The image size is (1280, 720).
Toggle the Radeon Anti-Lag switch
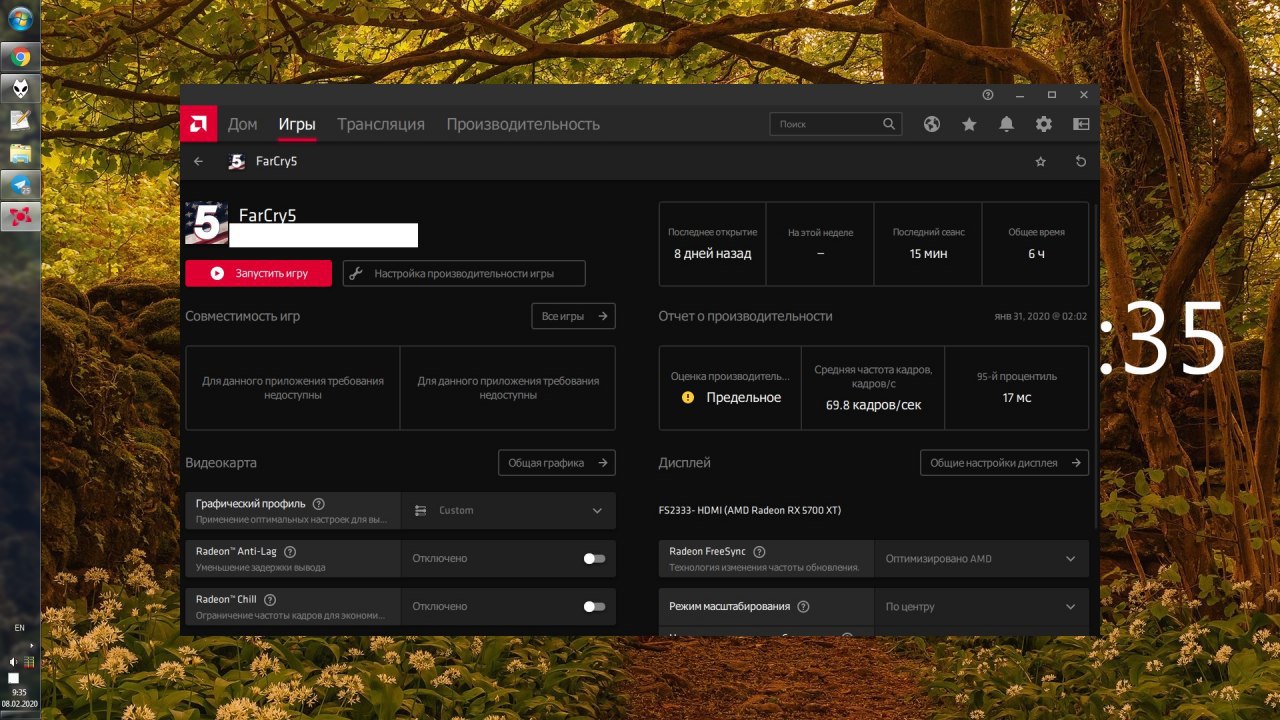[594, 558]
